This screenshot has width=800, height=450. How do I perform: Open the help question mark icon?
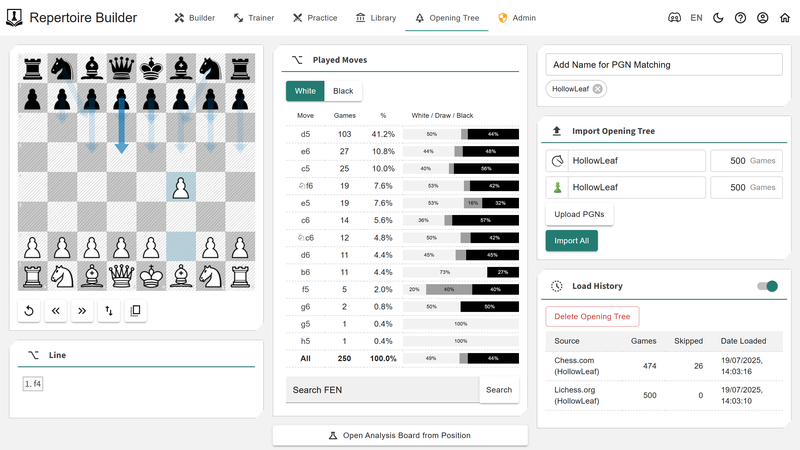(740, 18)
